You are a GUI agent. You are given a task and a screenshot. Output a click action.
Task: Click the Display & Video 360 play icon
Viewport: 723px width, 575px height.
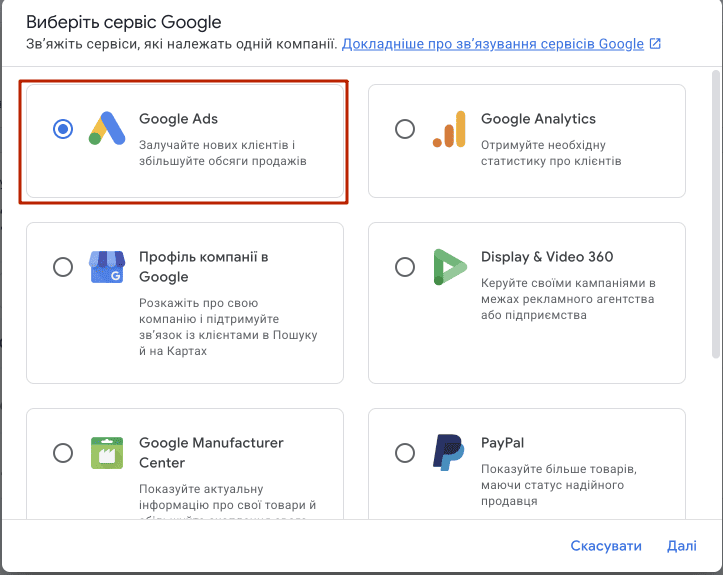pos(450,267)
